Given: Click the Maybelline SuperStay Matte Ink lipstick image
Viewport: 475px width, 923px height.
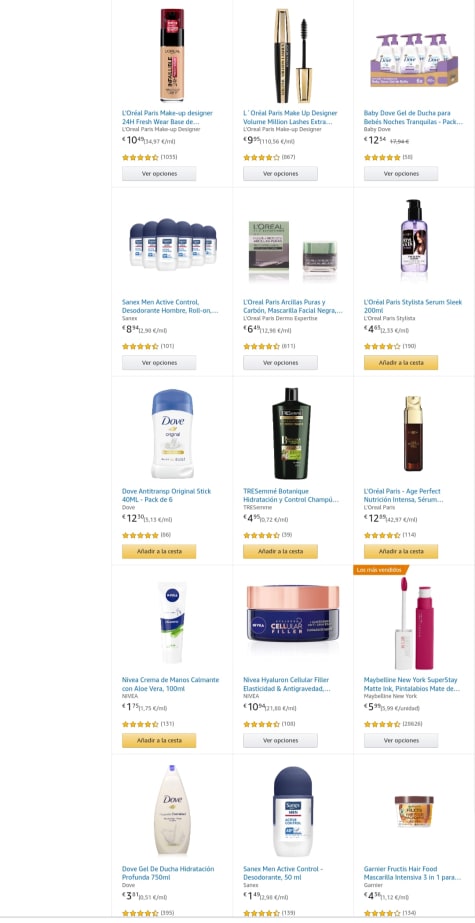Looking at the screenshot, I should [x=414, y=623].
